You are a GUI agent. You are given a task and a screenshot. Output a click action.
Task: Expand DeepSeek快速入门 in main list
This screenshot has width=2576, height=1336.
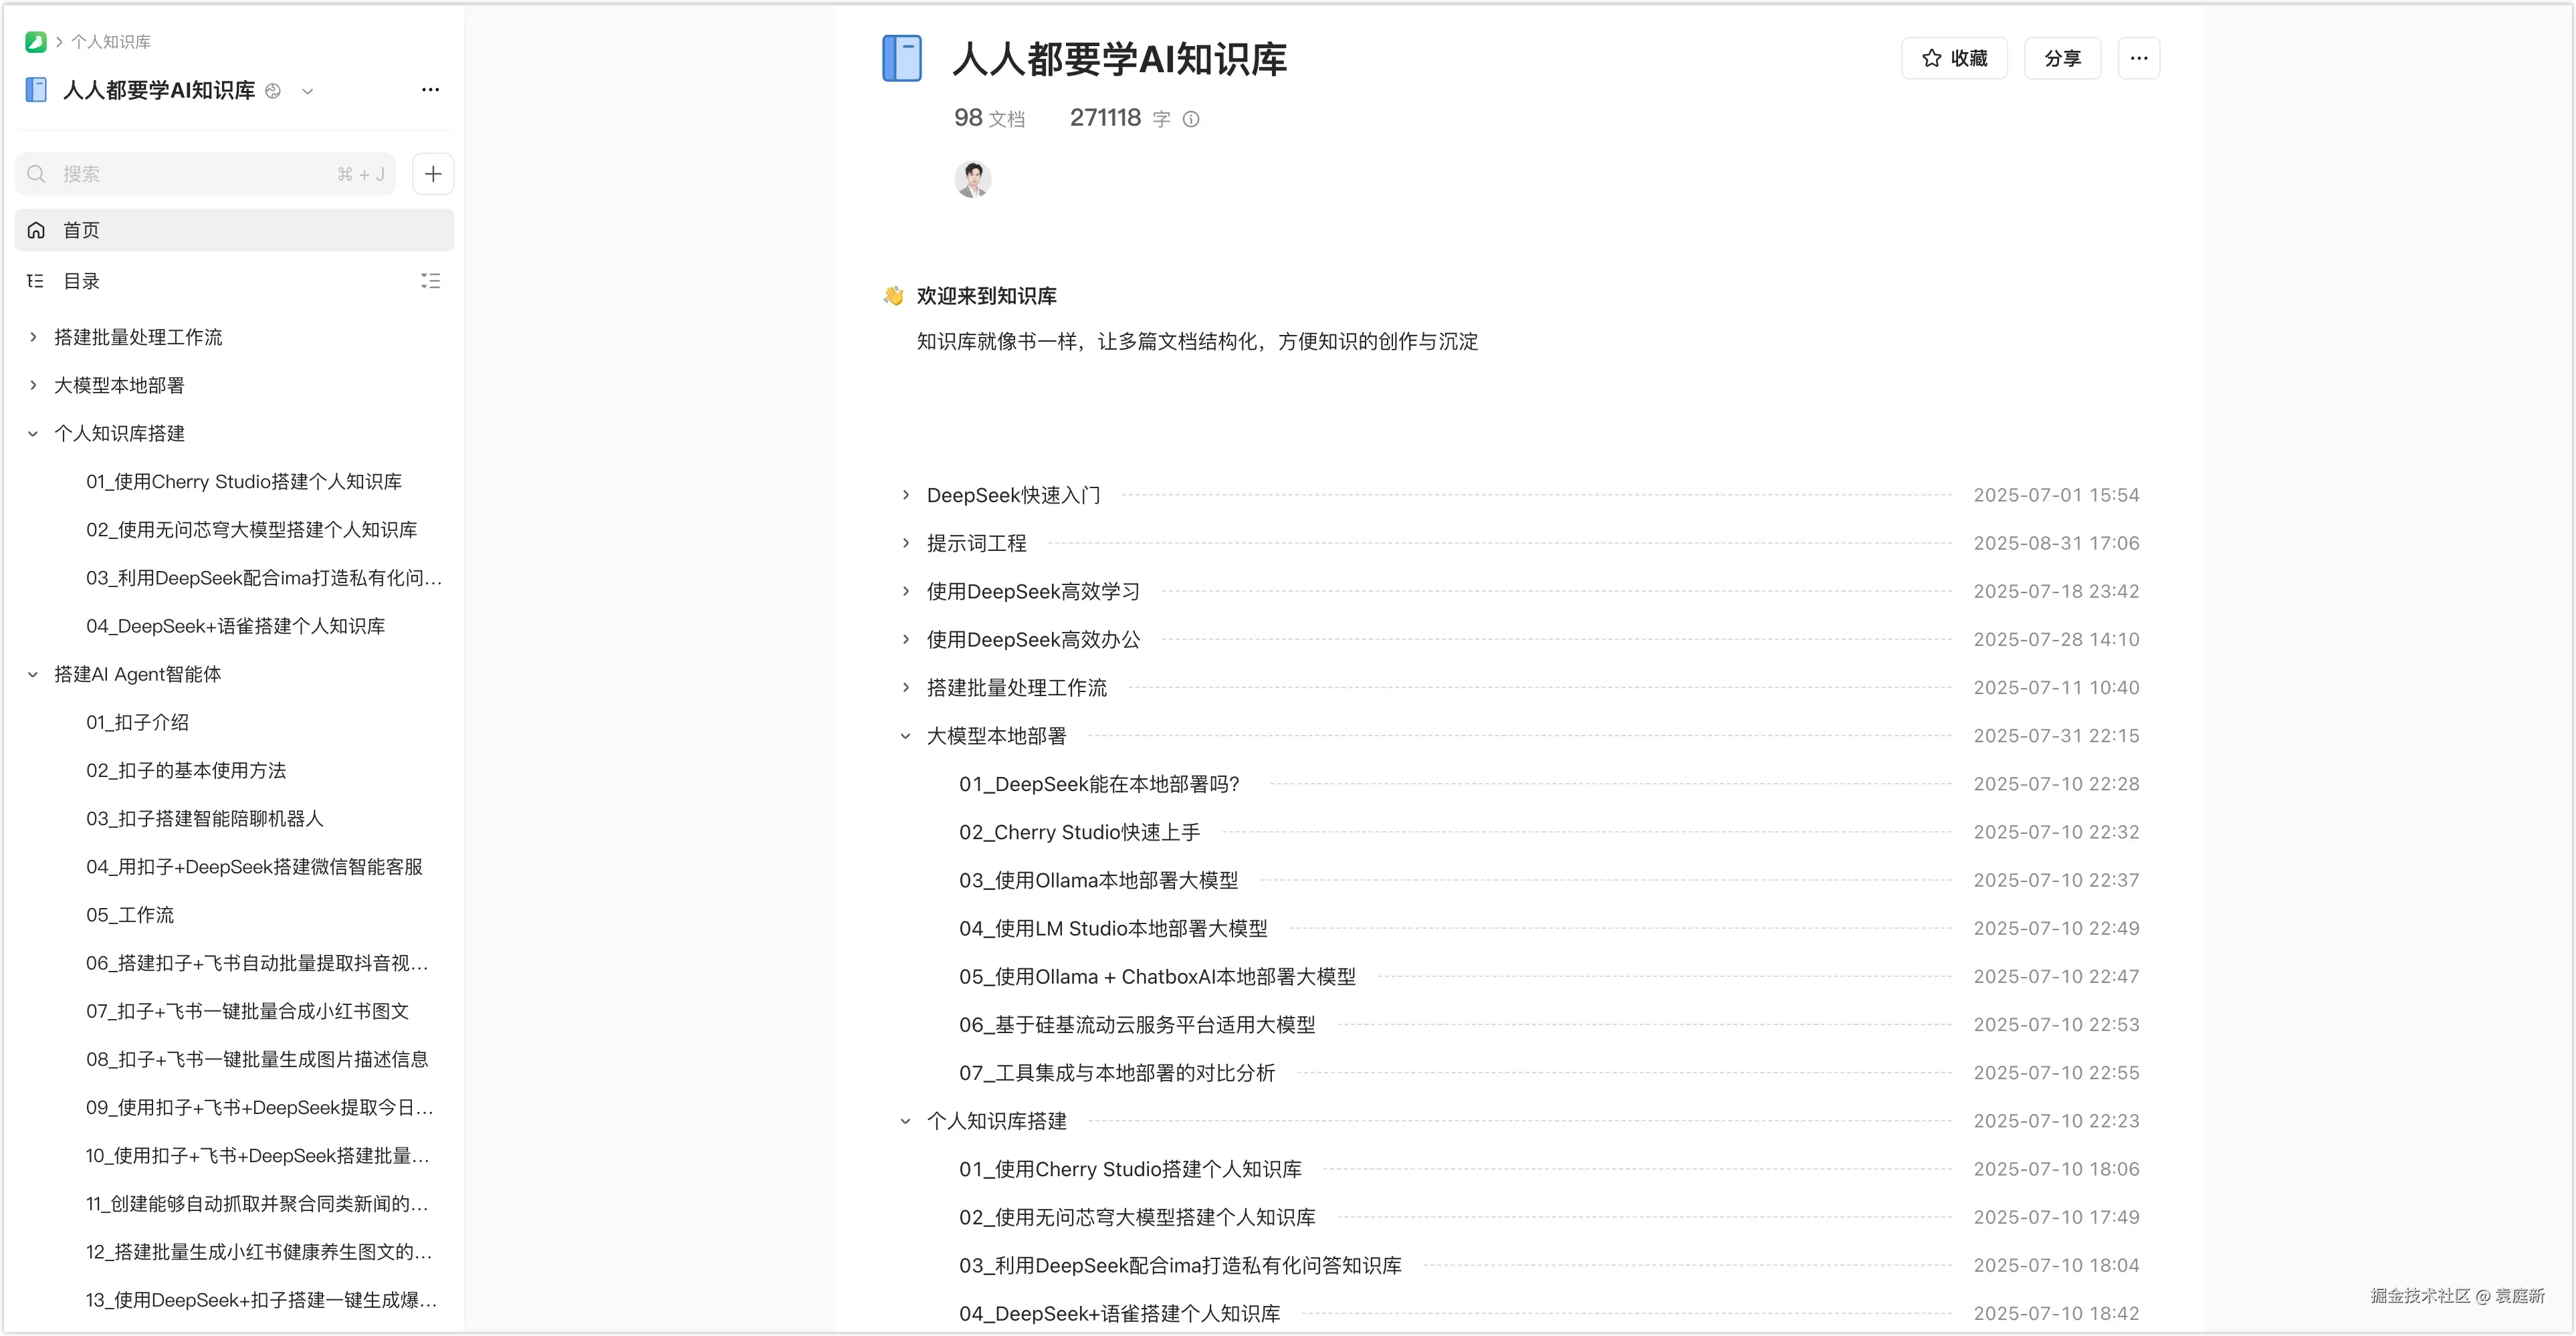point(906,495)
